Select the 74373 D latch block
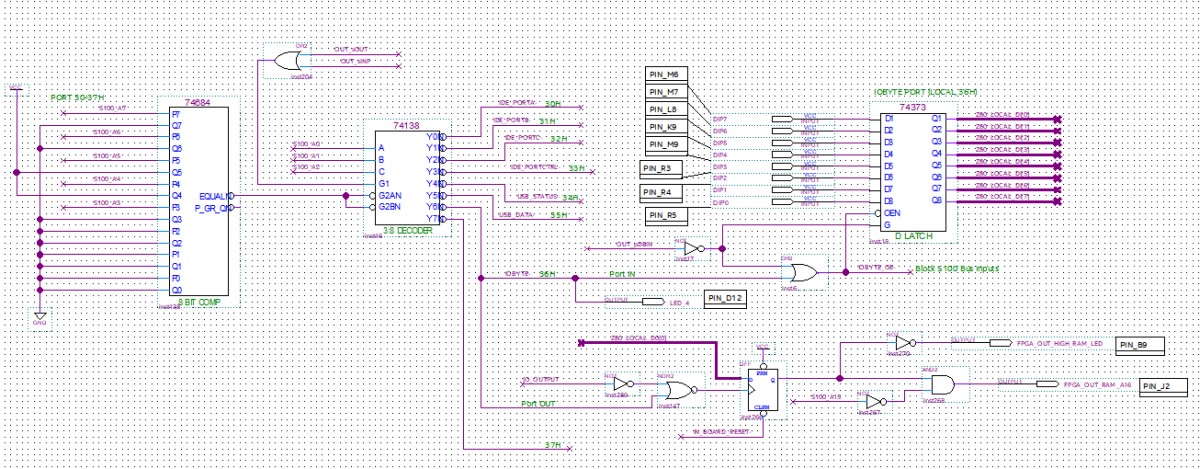The width and height of the screenshot is (1200, 469). [913, 170]
